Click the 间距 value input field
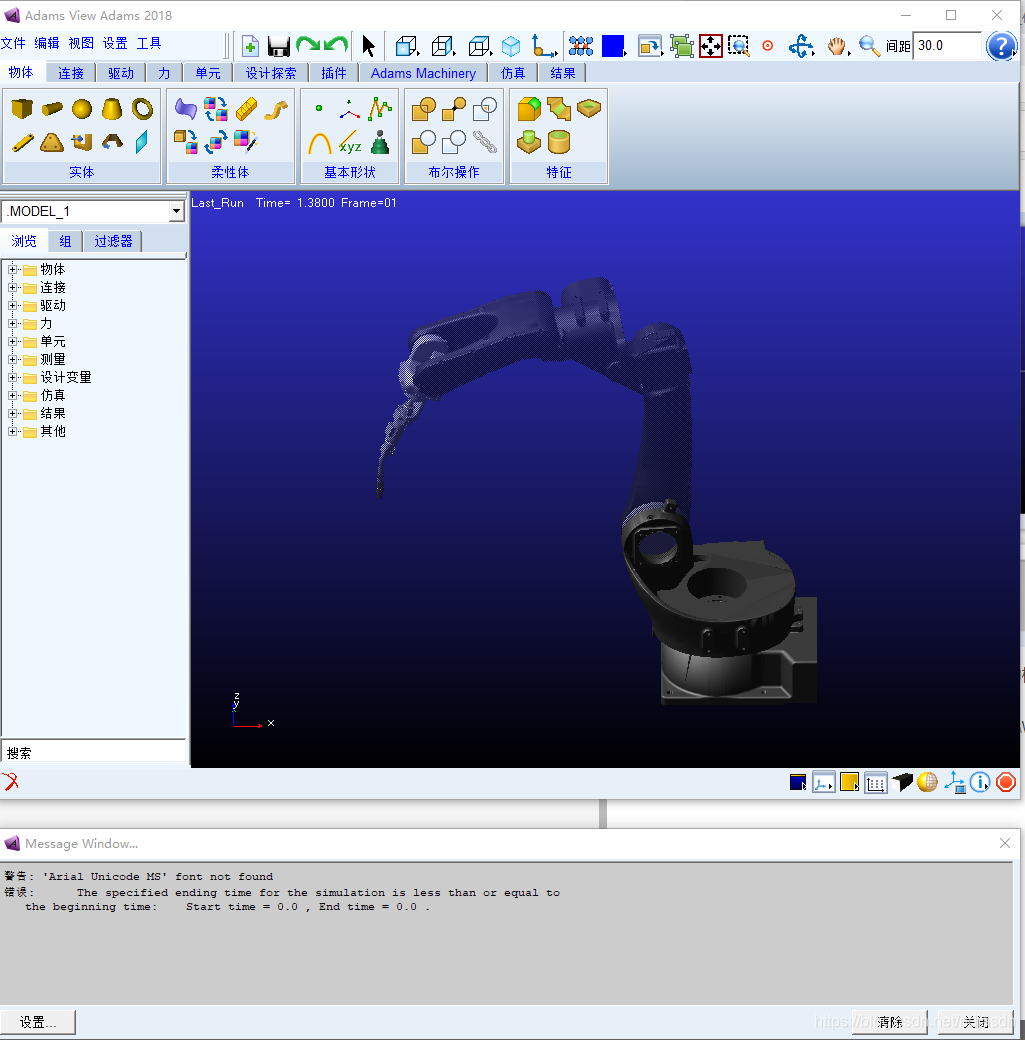This screenshot has width=1025, height=1040. point(946,46)
